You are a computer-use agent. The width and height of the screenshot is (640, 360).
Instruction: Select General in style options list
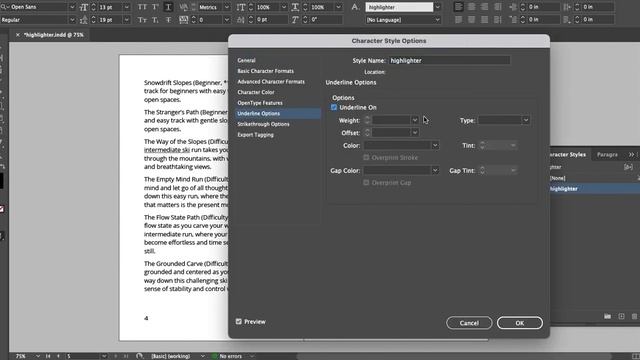pyautogui.click(x=247, y=60)
